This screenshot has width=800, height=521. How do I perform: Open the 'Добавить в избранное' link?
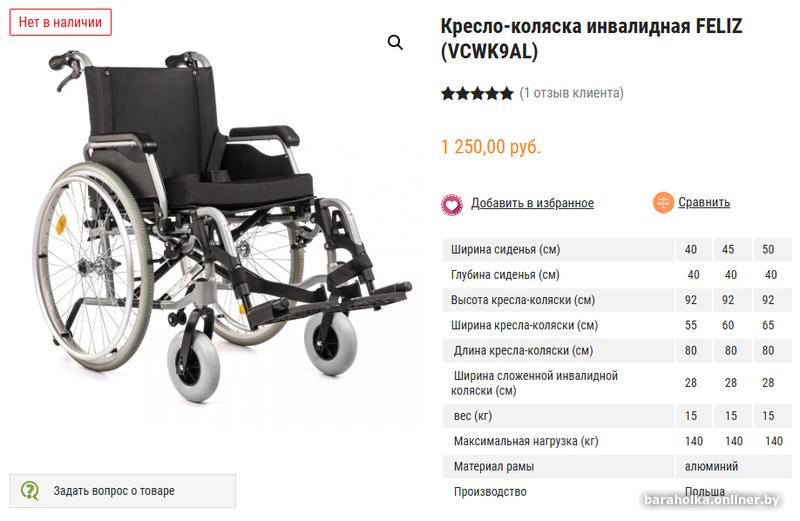[532, 203]
